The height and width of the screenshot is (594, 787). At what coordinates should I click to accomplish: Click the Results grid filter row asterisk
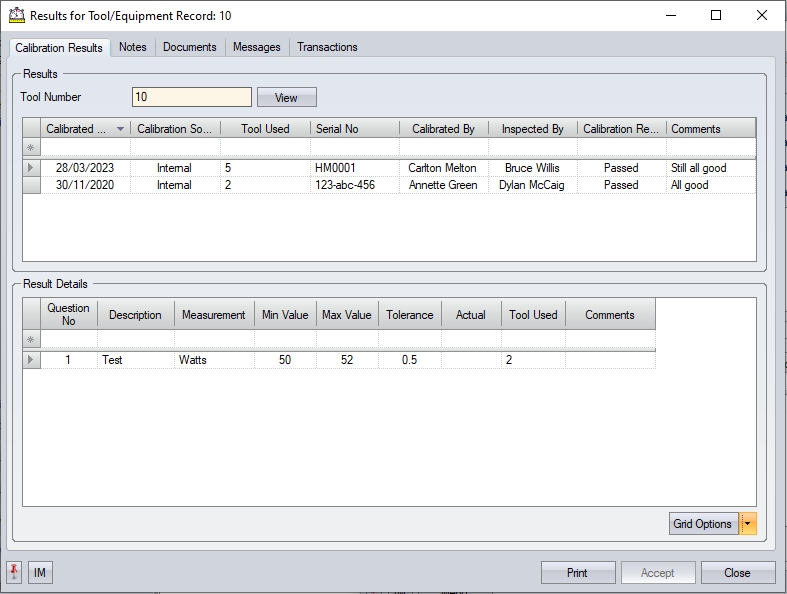[31, 148]
